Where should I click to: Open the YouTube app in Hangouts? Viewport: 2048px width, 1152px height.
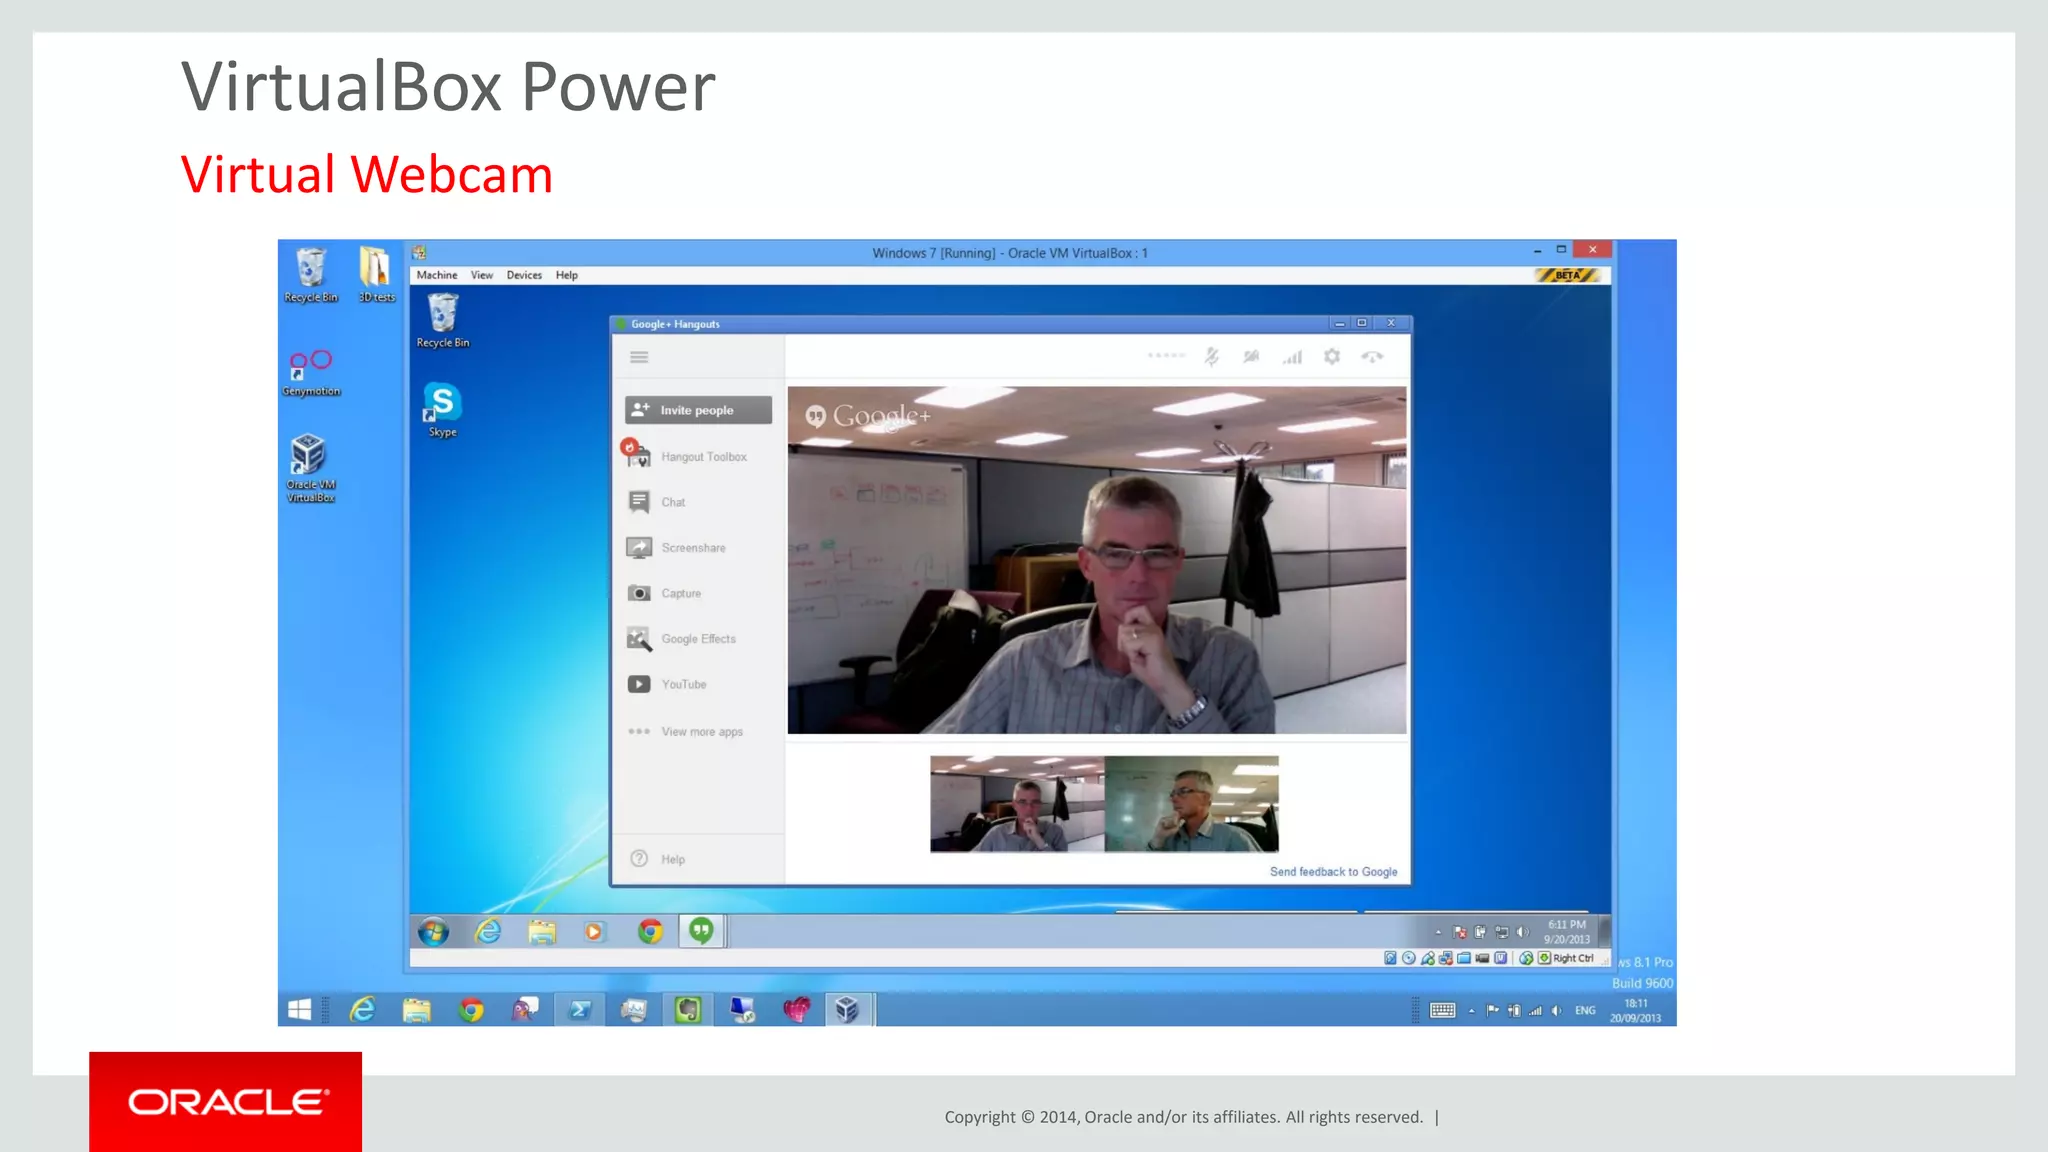(x=683, y=684)
